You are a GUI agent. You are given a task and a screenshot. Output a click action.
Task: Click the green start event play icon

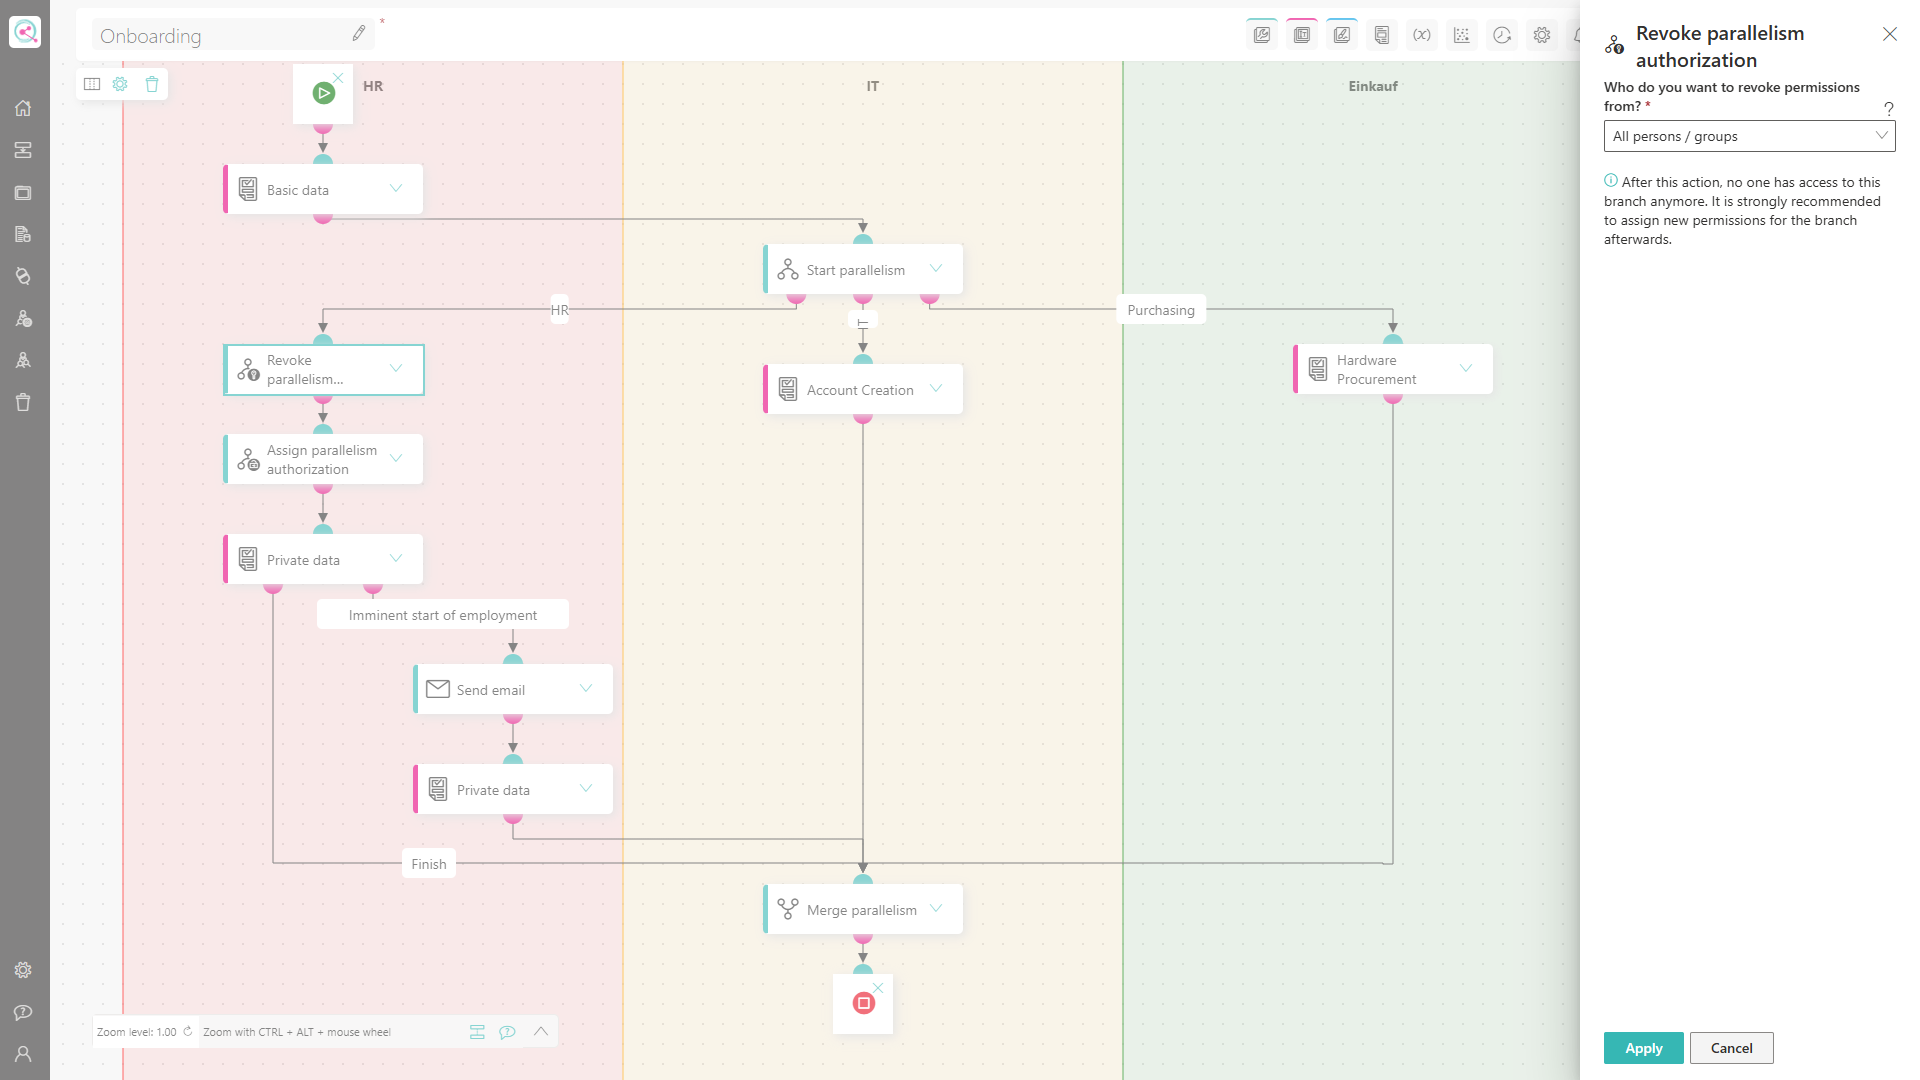(323, 93)
